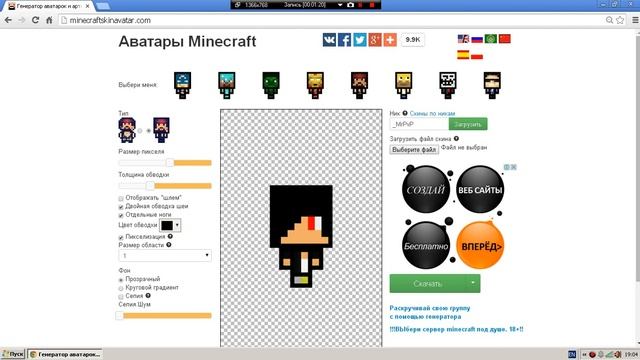Pick the cyan diamond sample skin

coord(227,85)
